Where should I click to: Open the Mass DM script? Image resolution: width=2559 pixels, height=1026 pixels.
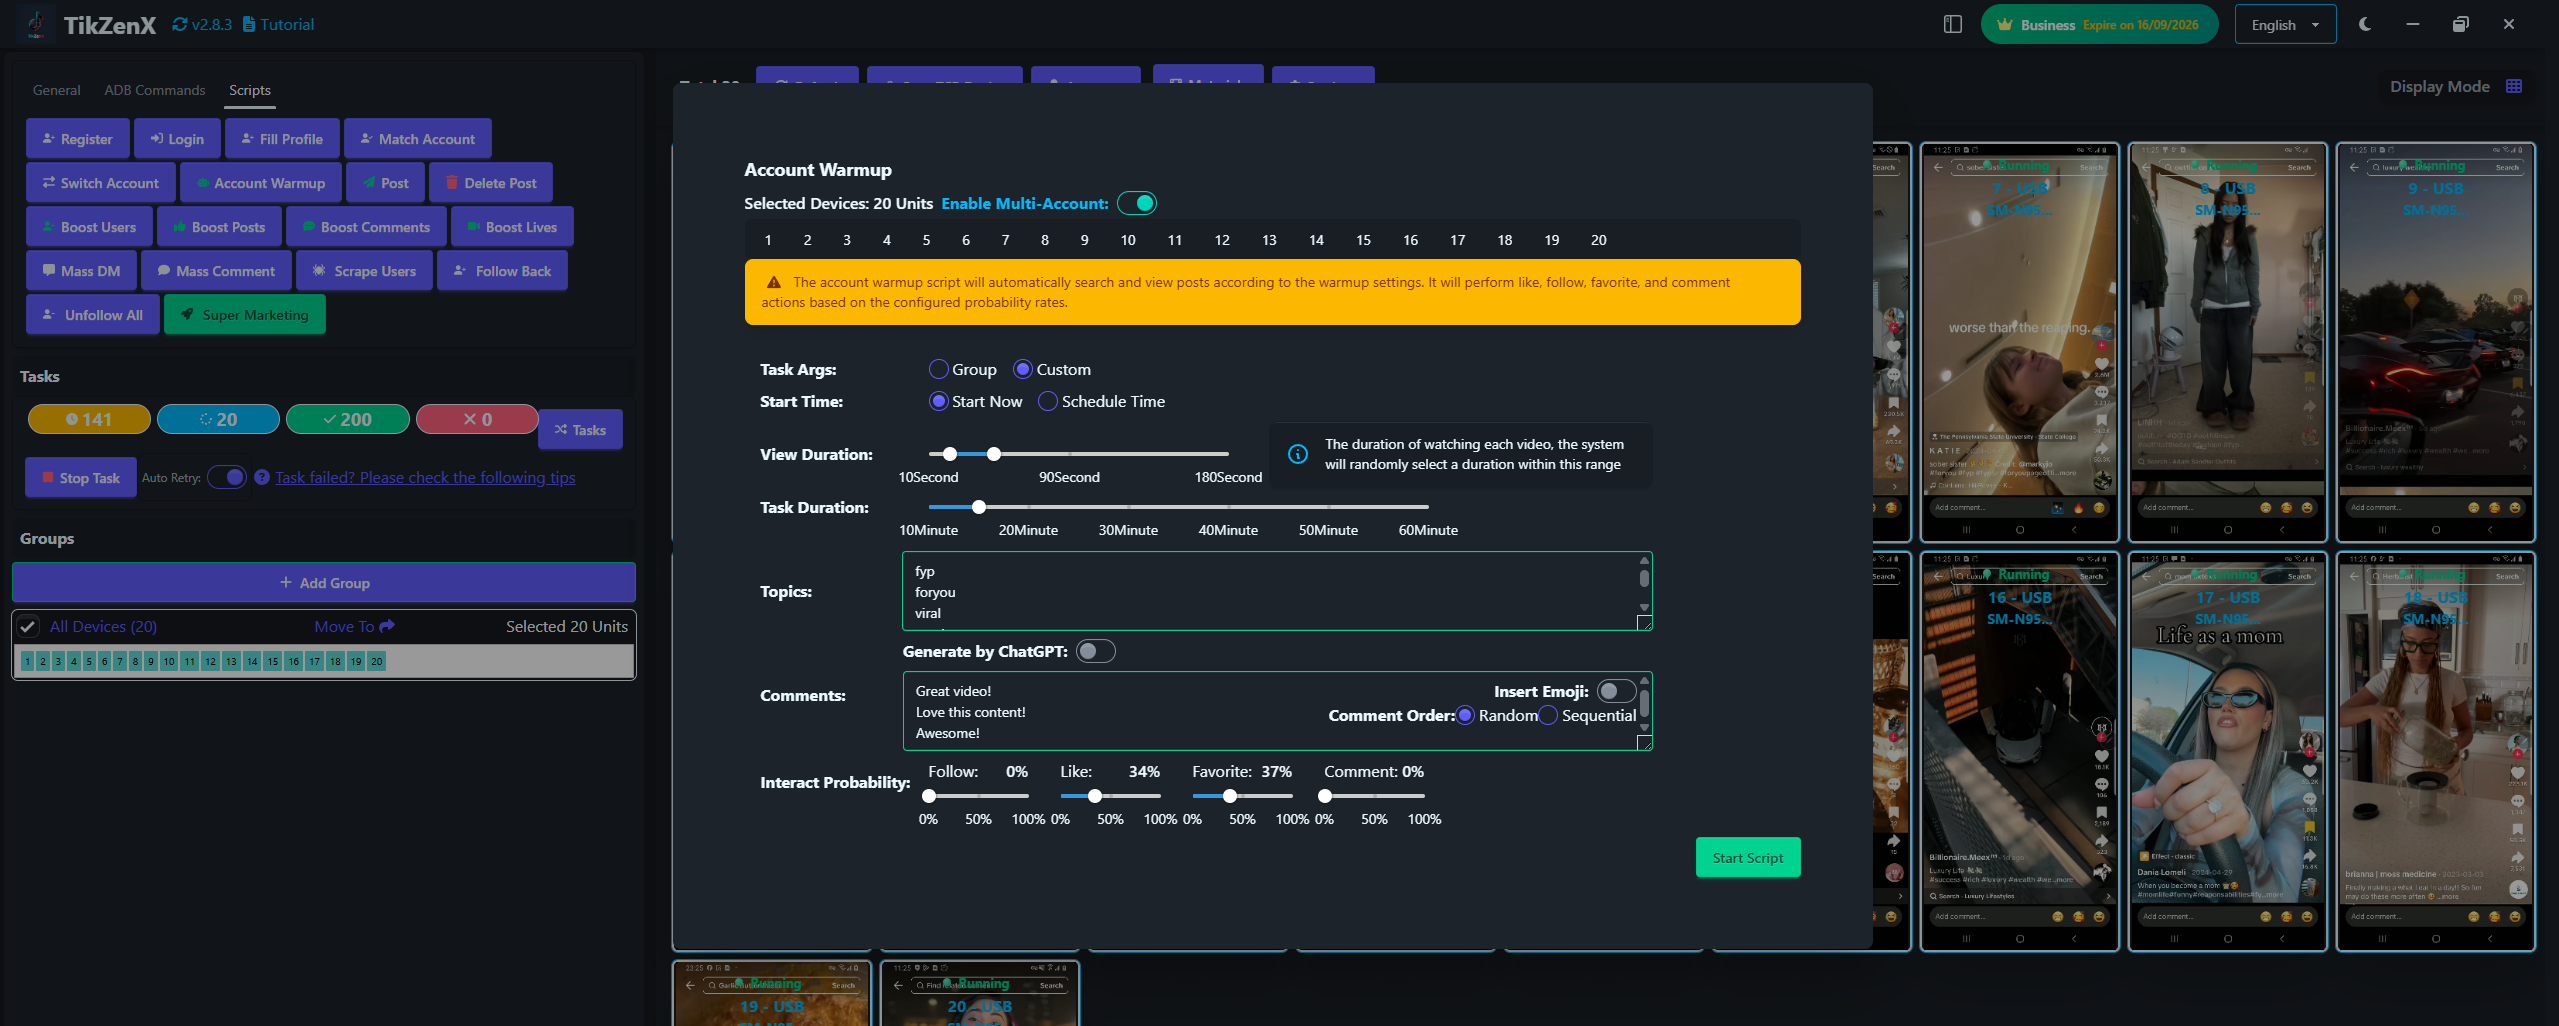click(x=81, y=270)
